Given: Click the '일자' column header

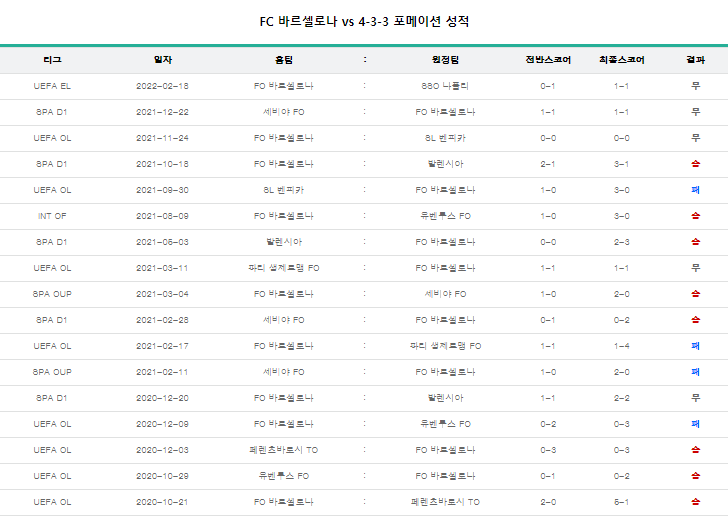Looking at the screenshot, I should click(x=162, y=59).
